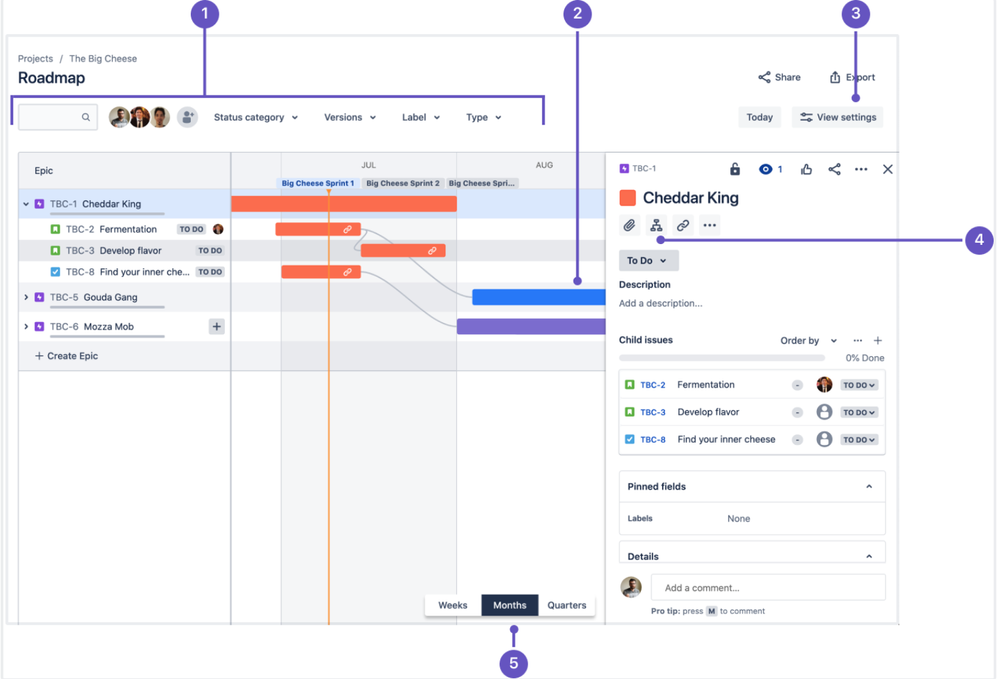Click the Share icon button
The height and width of the screenshot is (679, 999).
[779, 77]
